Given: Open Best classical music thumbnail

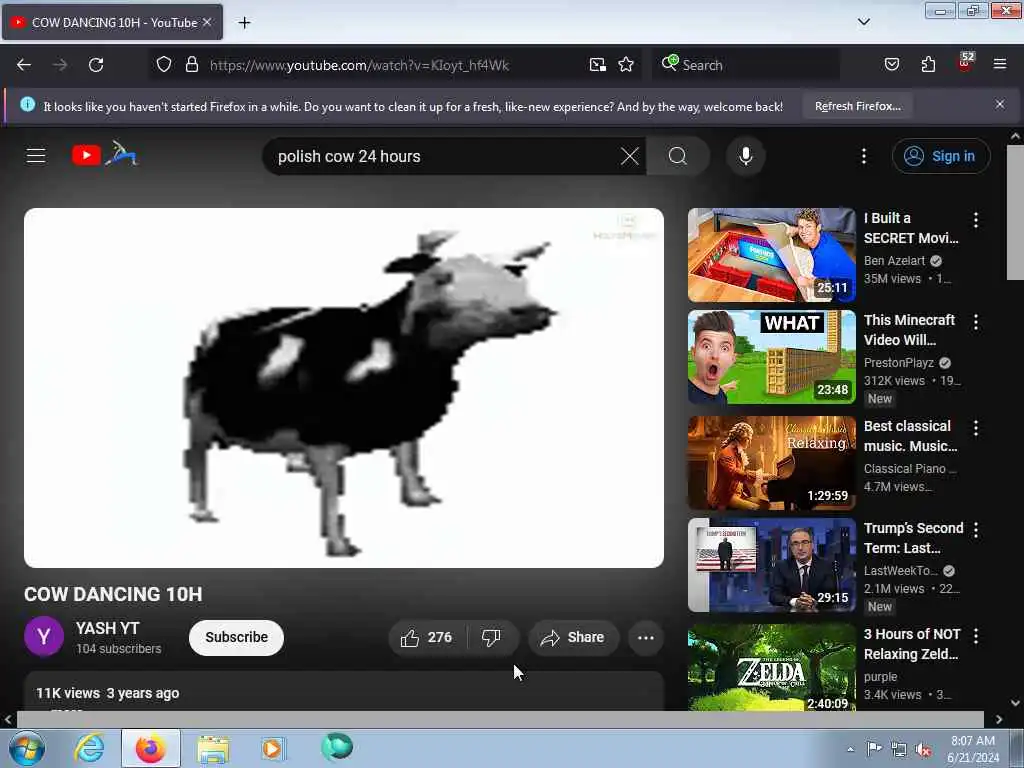Looking at the screenshot, I should pyautogui.click(x=771, y=463).
